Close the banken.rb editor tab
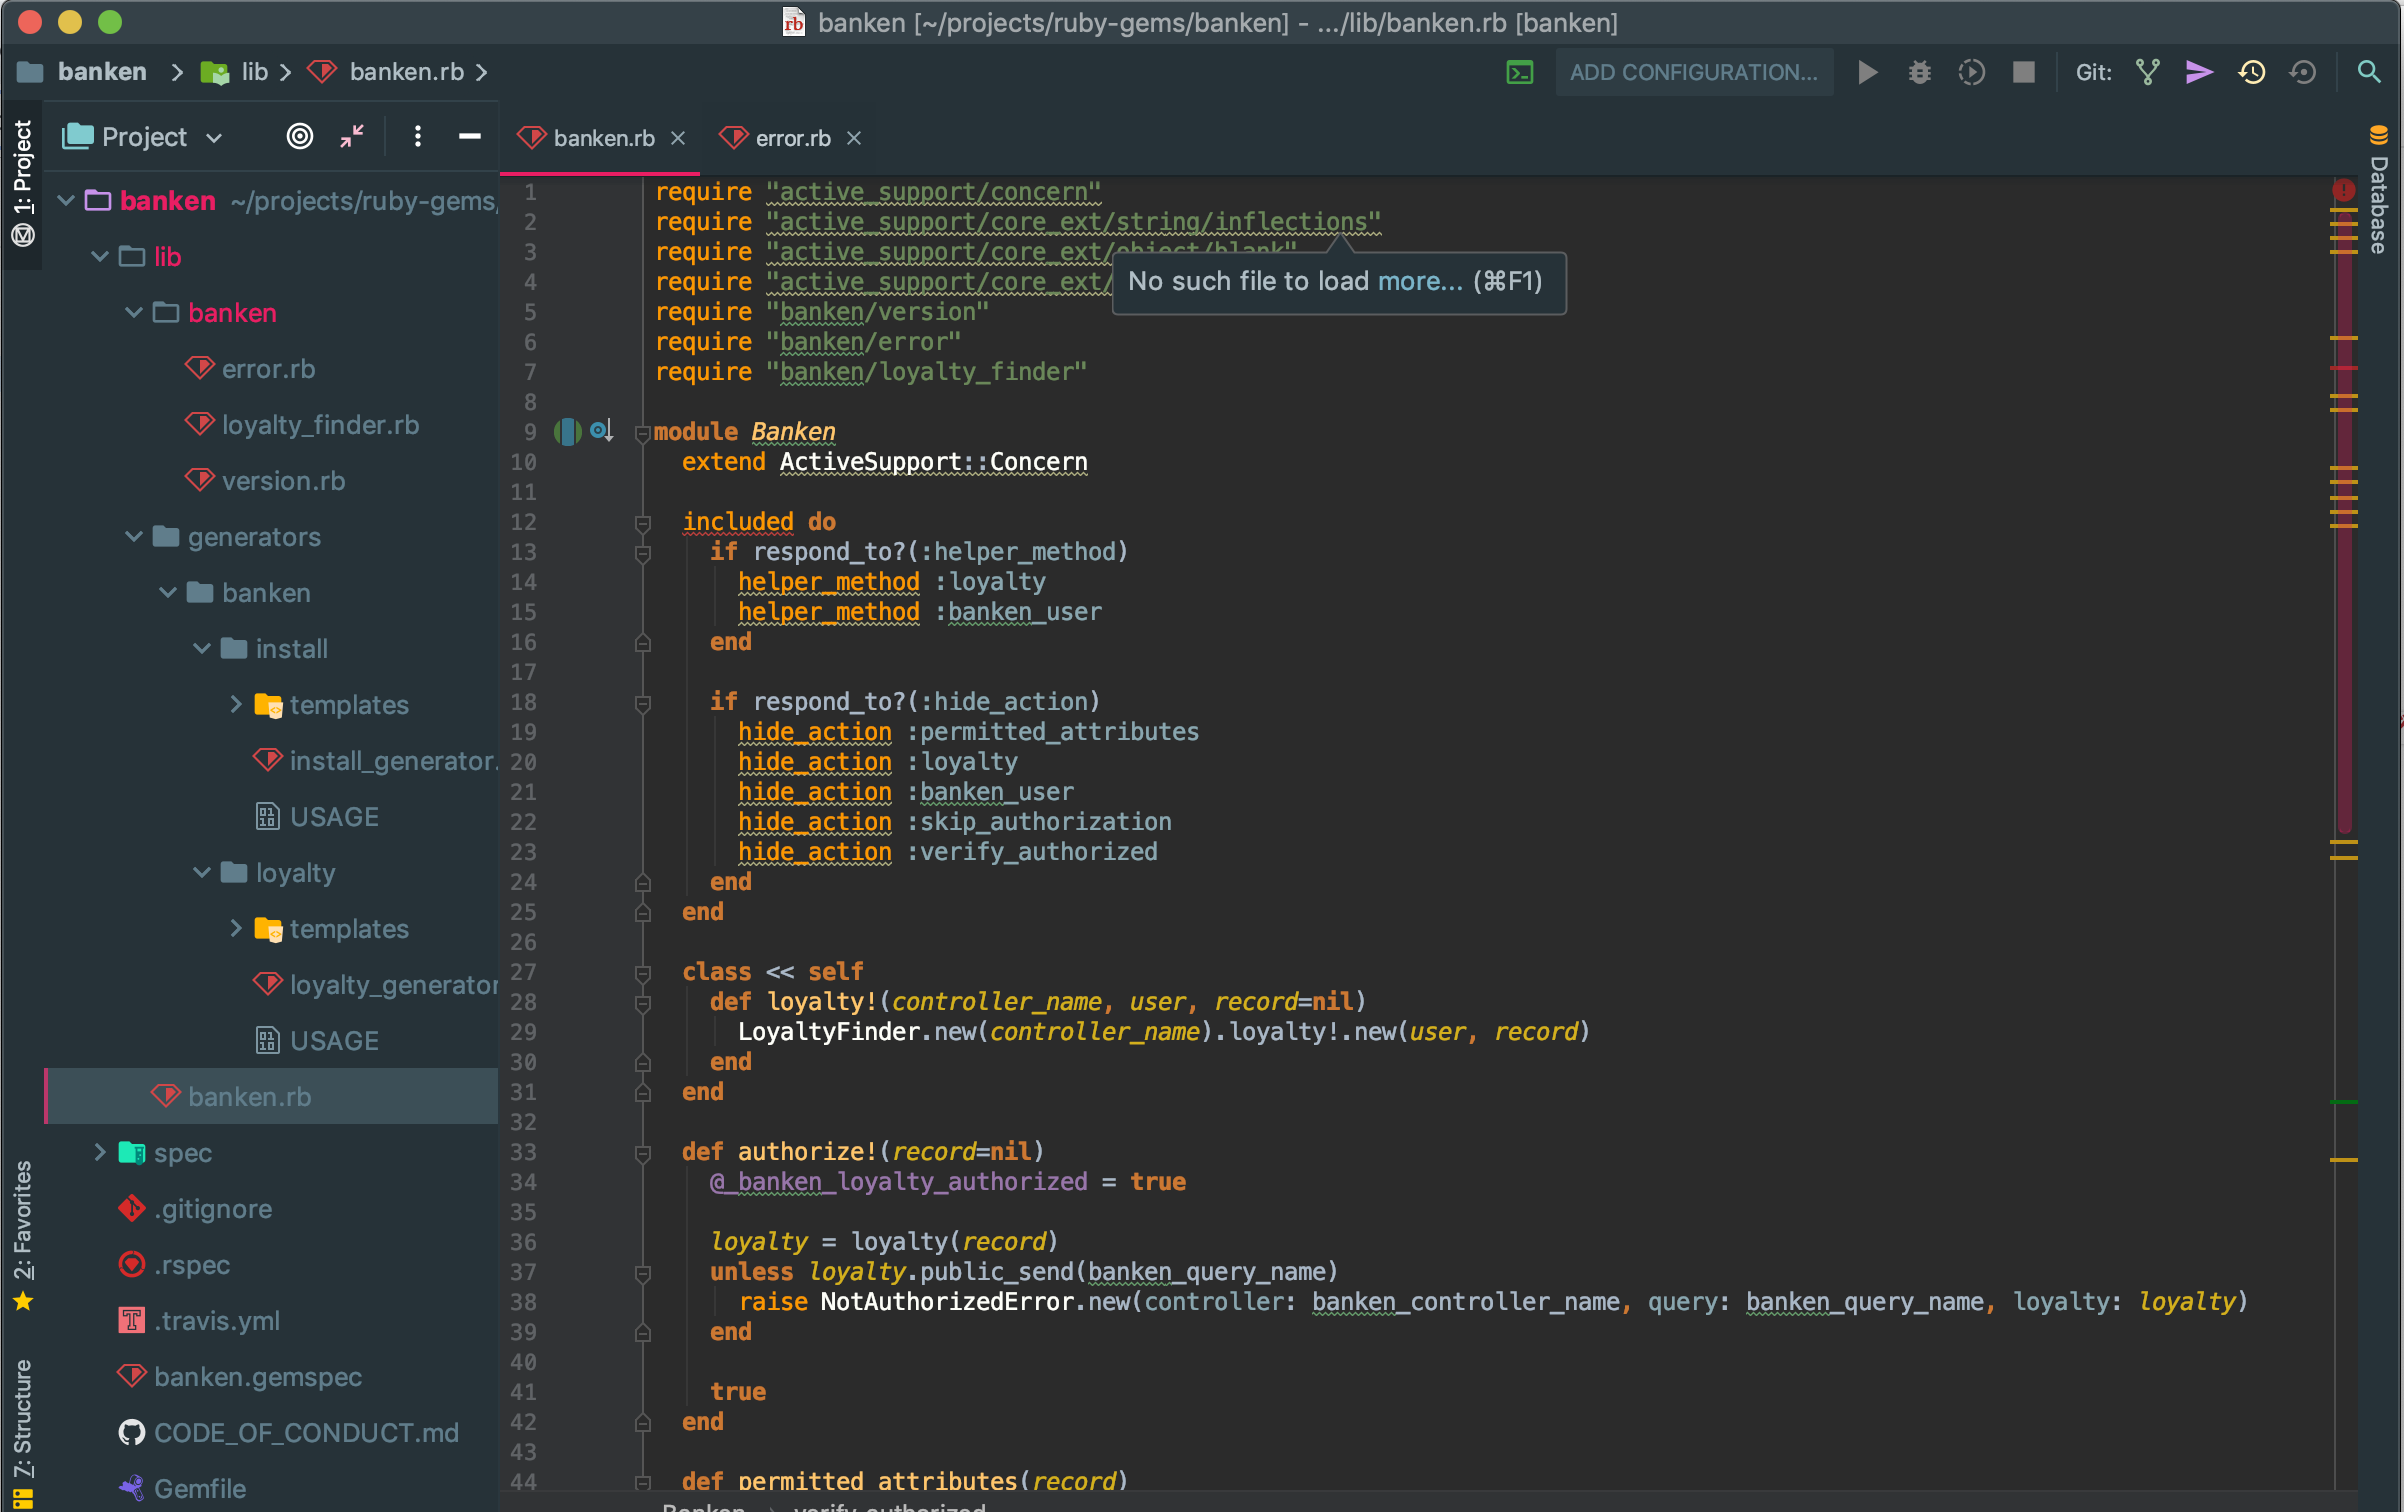Screen dimensions: 2404x1512 (x=678, y=138)
